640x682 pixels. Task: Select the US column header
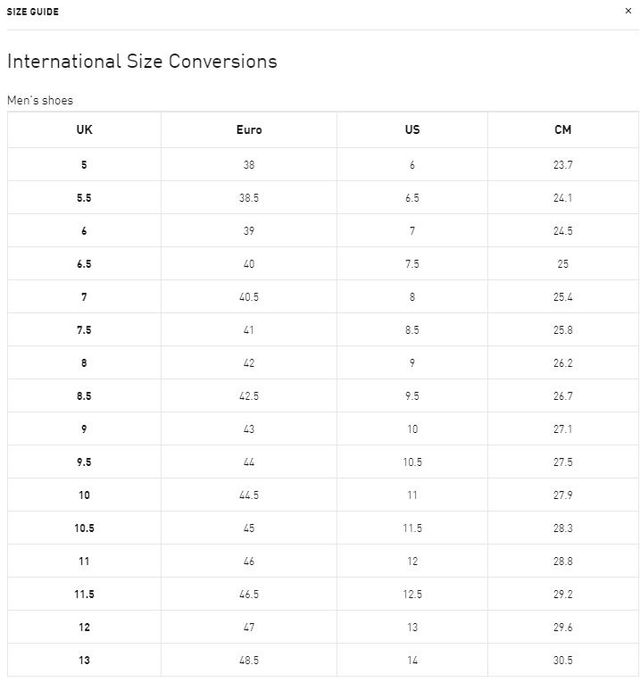[412, 130]
